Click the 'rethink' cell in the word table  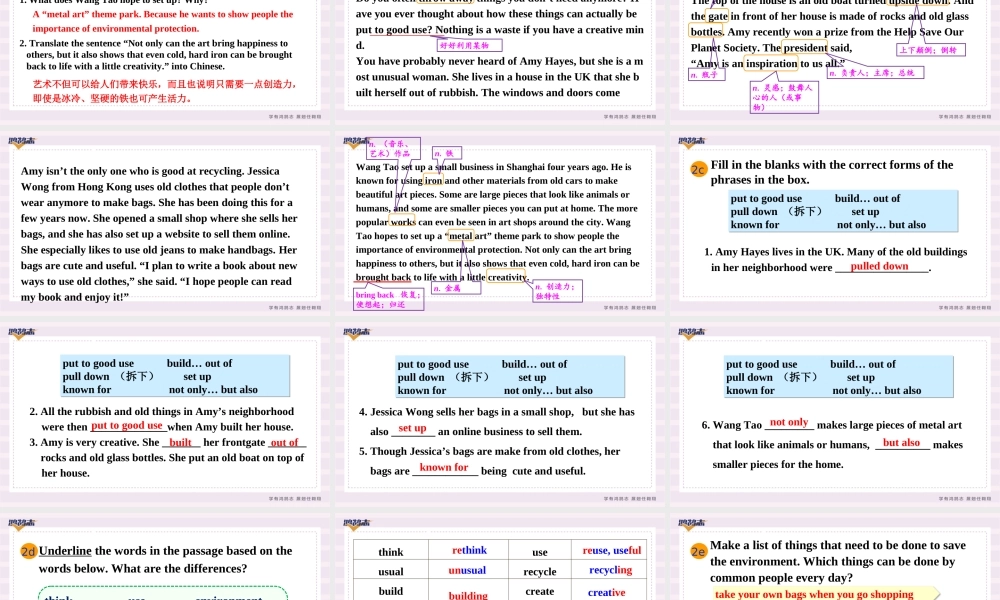click(x=469, y=551)
